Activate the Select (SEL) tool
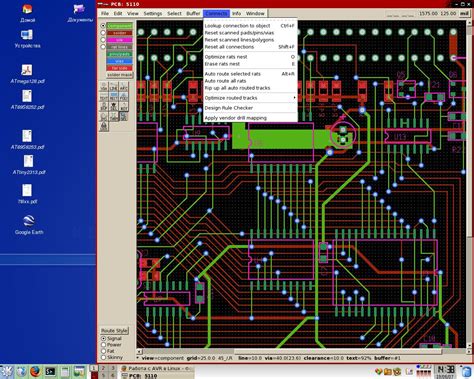The image size is (474, 379). click(x=123, y=117)
